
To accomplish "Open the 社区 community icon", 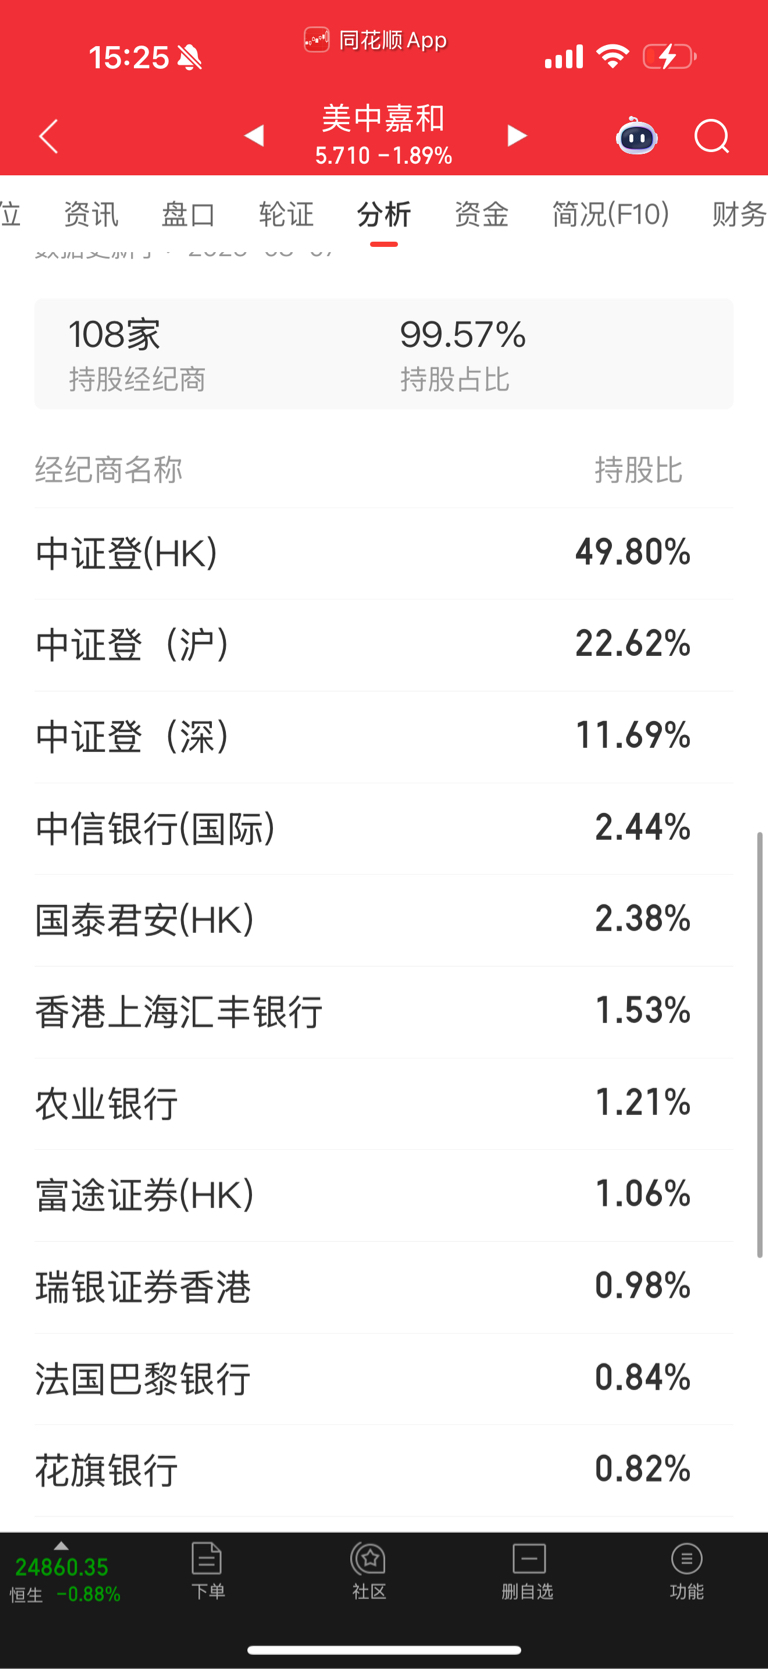I will tap(369, 1571).
